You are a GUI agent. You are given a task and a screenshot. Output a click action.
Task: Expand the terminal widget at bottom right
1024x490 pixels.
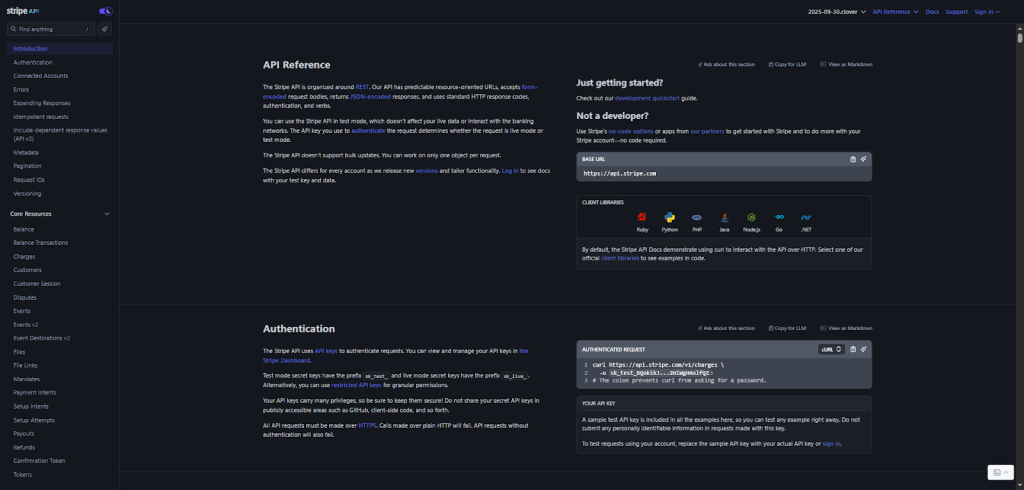[1000, 472]
